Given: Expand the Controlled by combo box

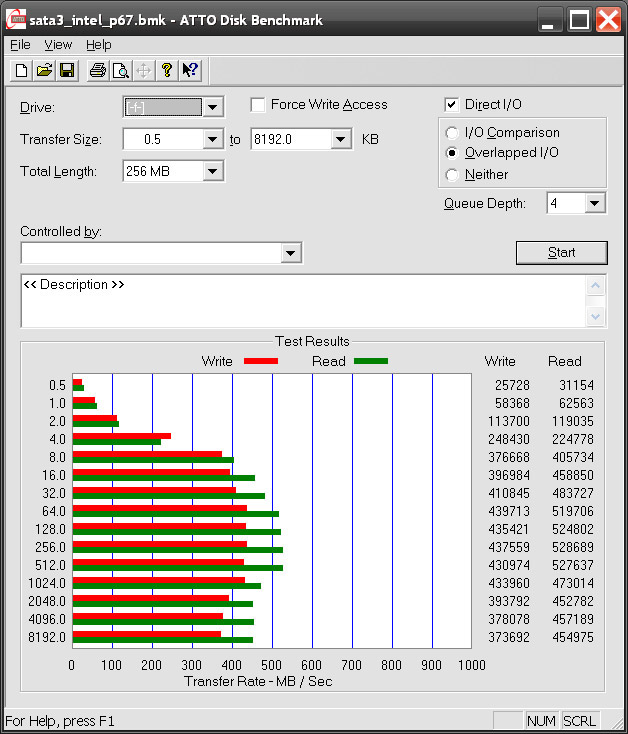Looking at the screenshot, I should [290, 253].
